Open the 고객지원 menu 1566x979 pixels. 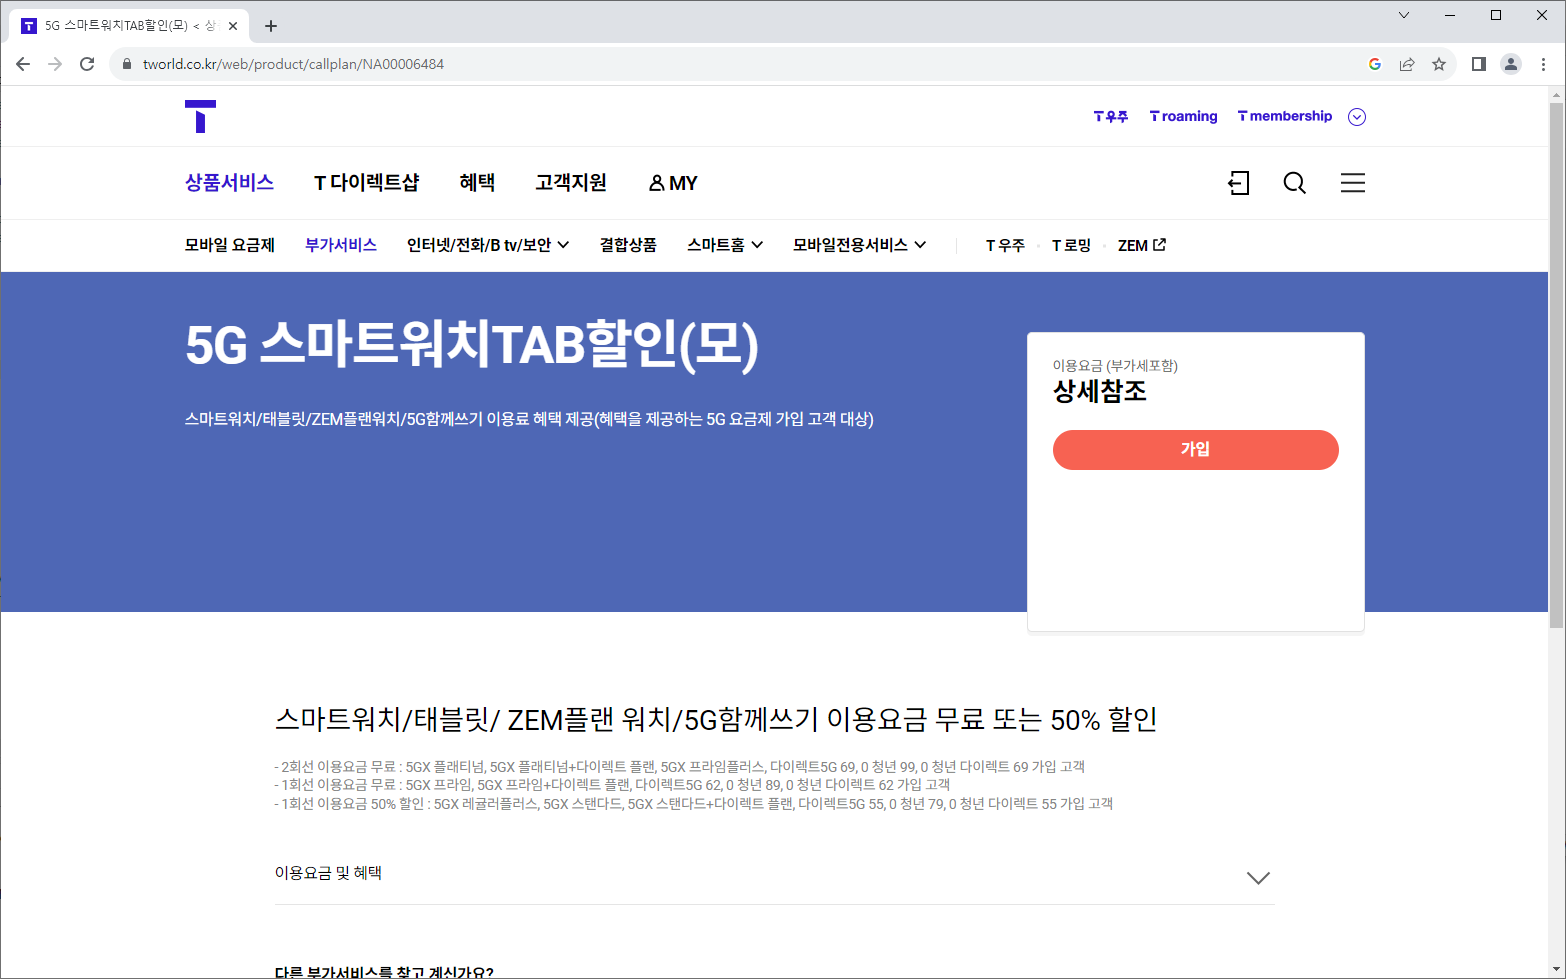(x=570, y=183)
